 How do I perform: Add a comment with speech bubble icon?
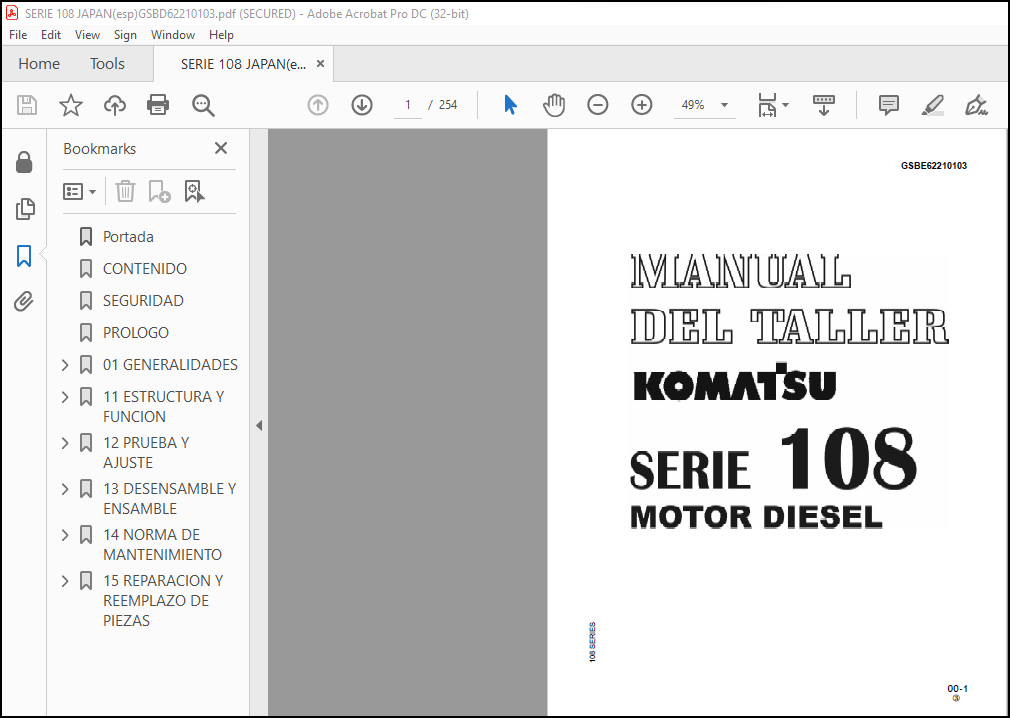tap(889, 105)
